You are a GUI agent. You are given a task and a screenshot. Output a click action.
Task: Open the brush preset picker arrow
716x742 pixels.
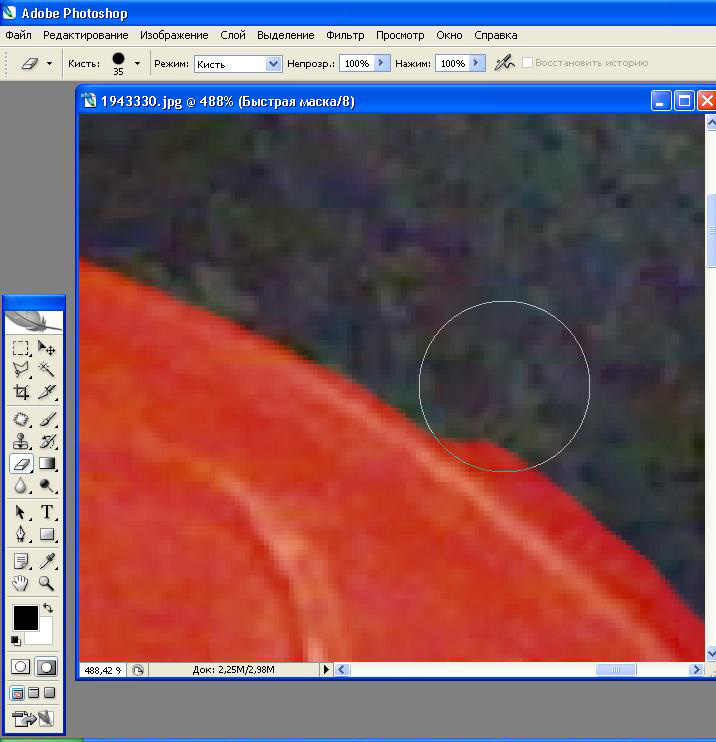tap(137, 63)
